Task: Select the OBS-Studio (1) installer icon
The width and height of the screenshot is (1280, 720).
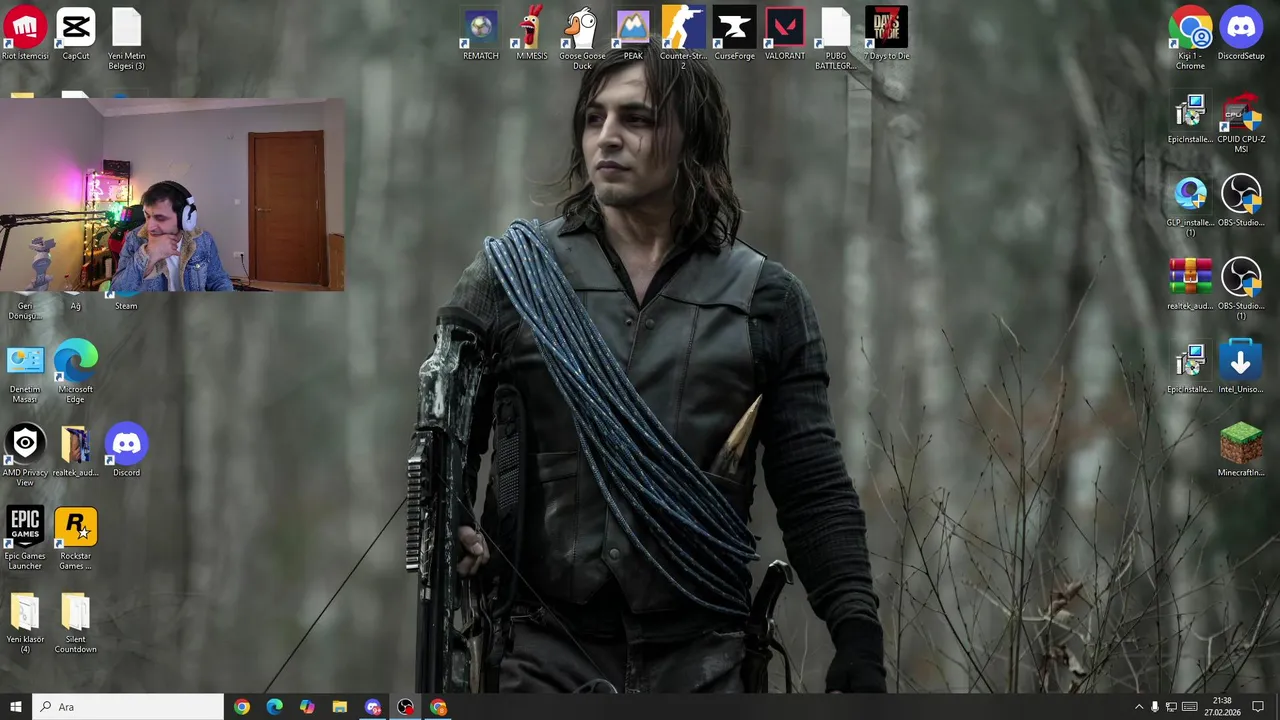Action: point(1241,290)
